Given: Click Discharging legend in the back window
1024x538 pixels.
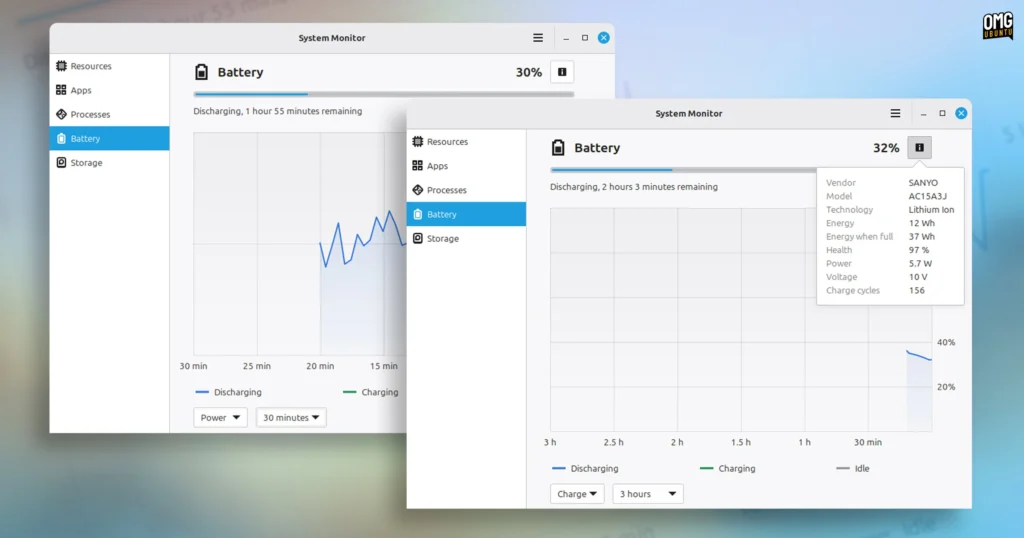Looking at the screenshot, I should pyautogui.click(x=229, y=392).
